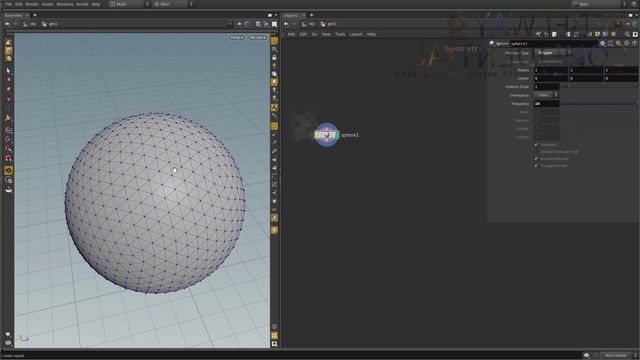Click the back arrow in network editor path
The width and height of the screenshot is (640, 360).
[x=286, y=24]
